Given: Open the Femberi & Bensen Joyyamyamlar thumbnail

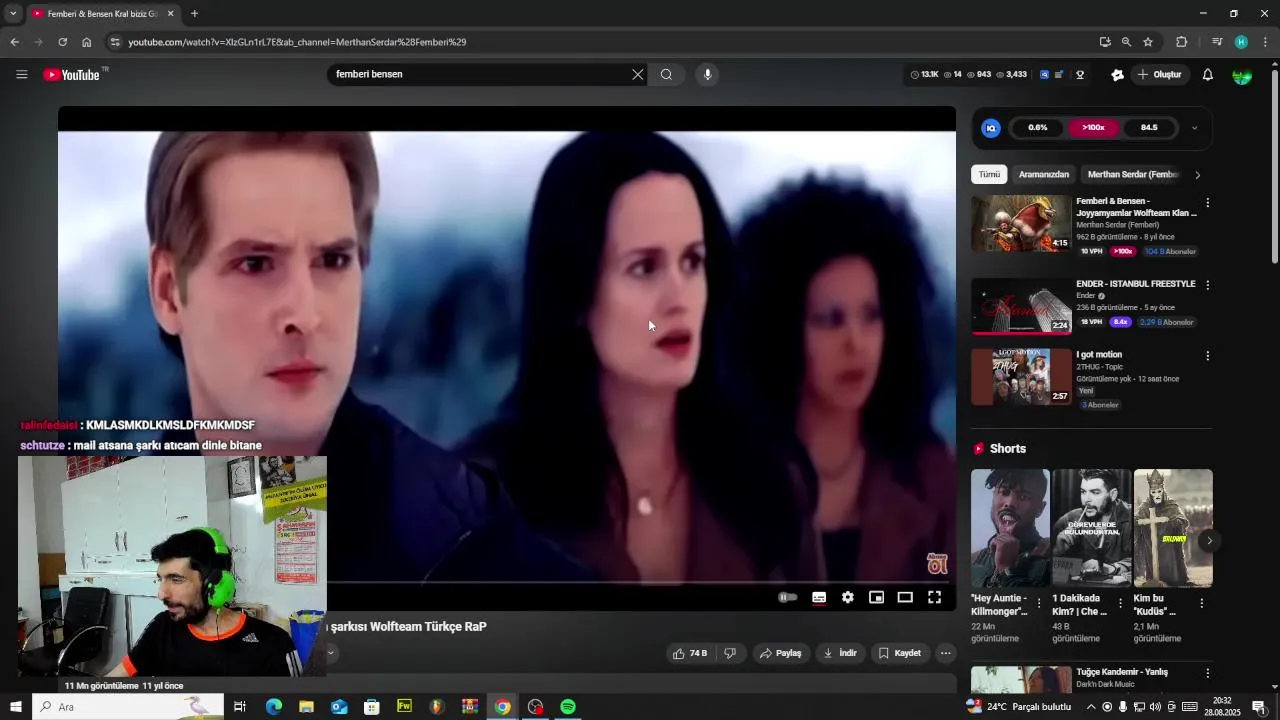Looking at the screenshot, I should point(1021,224).
